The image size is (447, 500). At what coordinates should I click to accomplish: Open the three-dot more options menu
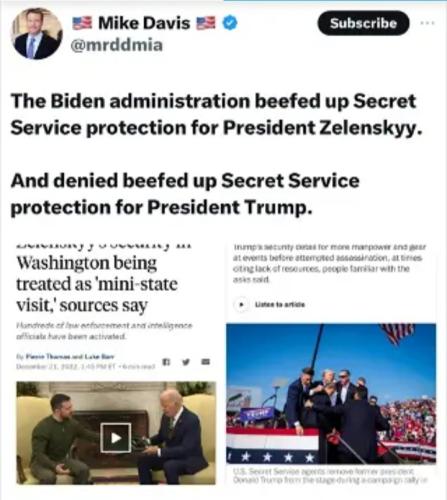pos(427,23)
